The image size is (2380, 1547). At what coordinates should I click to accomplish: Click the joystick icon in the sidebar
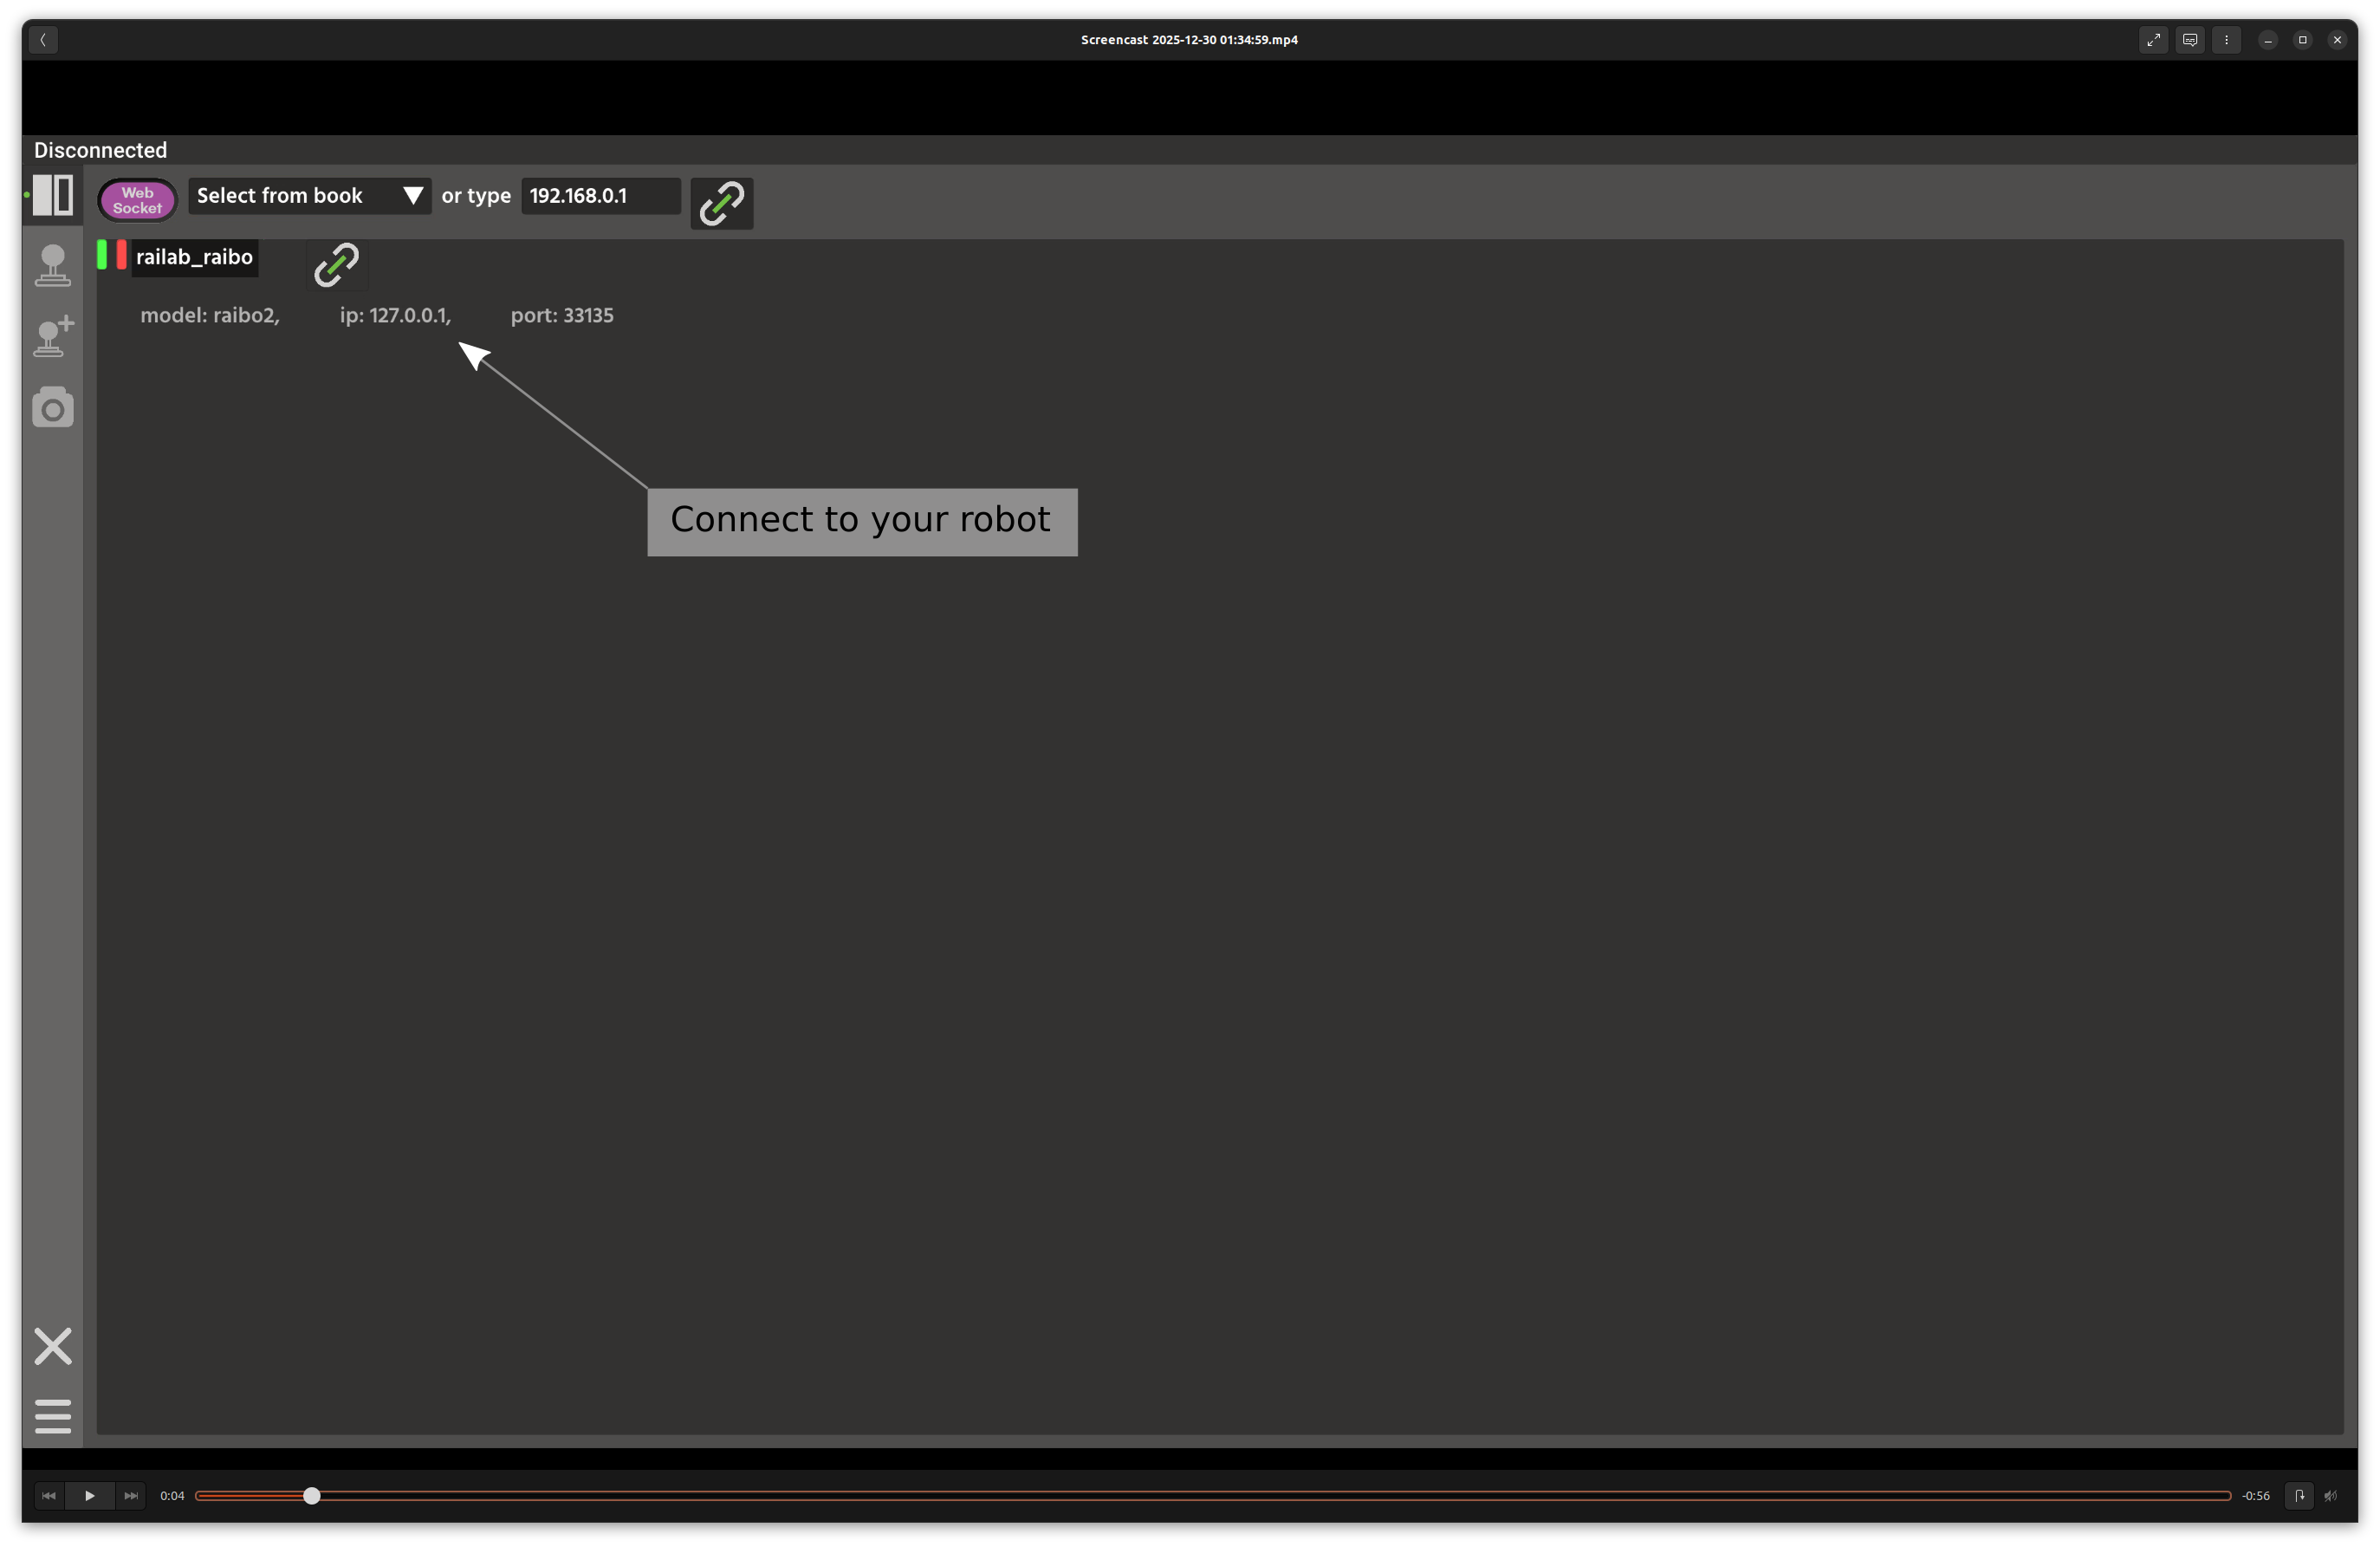[x=52, y=266]
